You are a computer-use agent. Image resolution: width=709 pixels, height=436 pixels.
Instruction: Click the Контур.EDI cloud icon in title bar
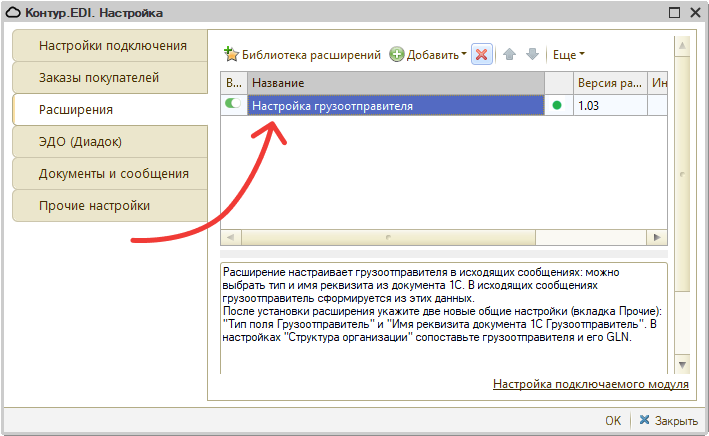coord(14,13)
